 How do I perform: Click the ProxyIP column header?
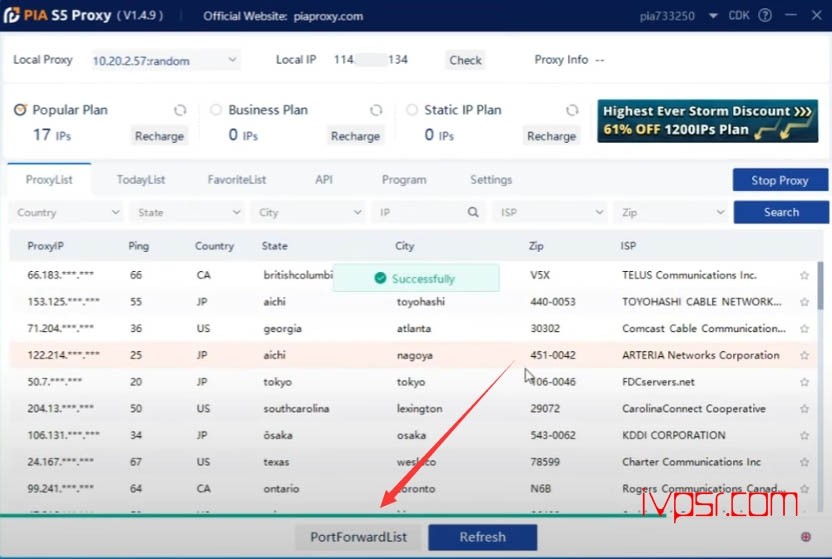46,246
